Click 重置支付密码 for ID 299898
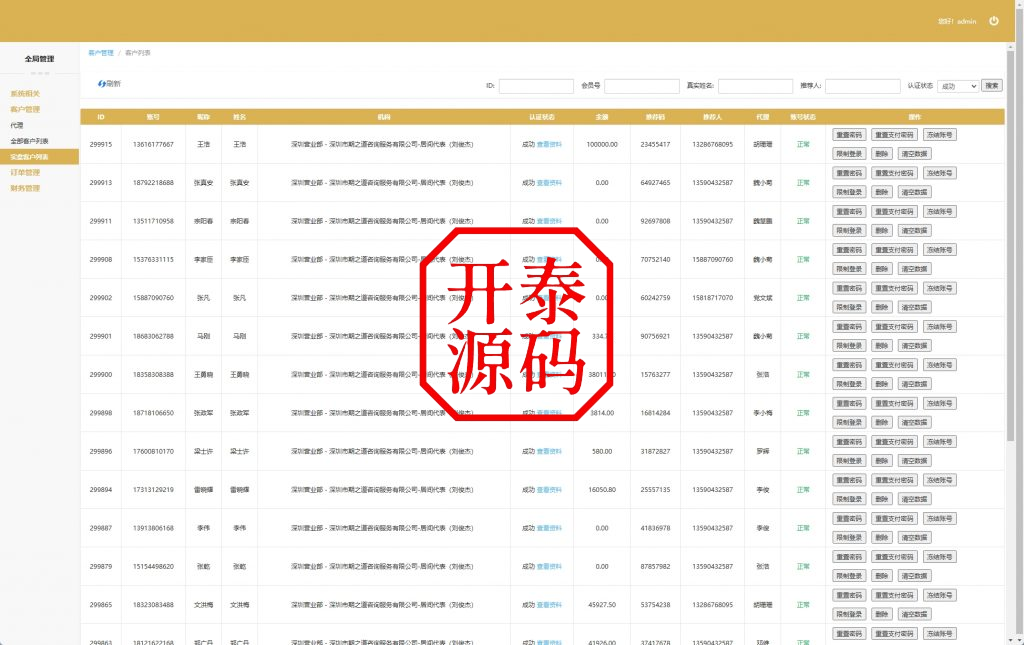Image resolution: width=1024 pixels, height=645 pixels. [894, 403]
